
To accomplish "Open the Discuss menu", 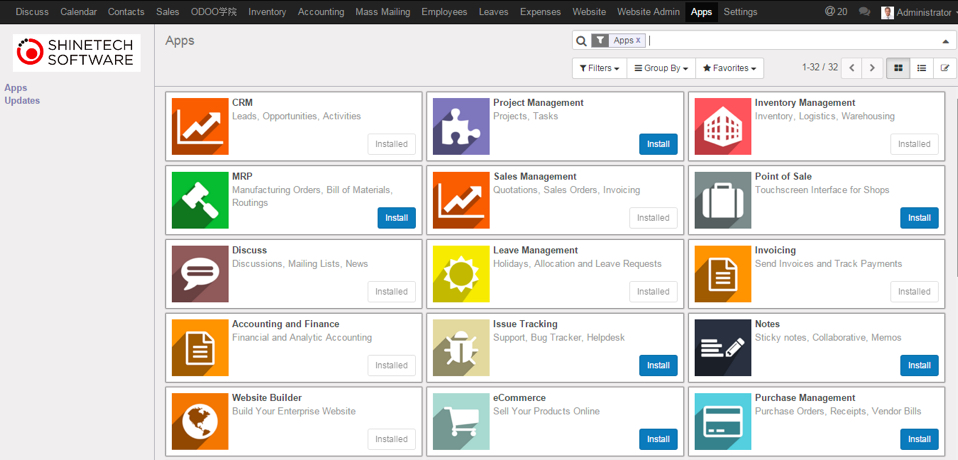I will point(32,12).
